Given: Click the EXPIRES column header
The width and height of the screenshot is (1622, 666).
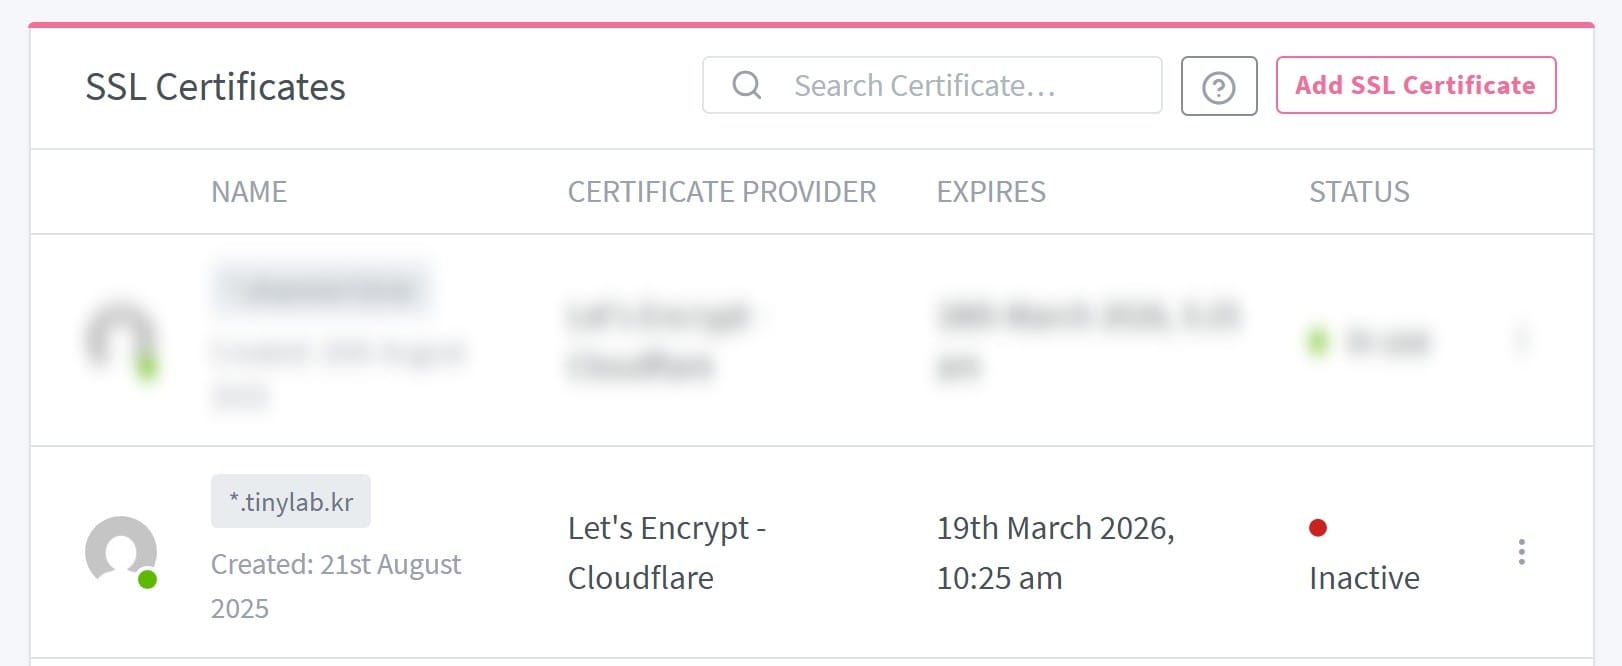Looking at the screenshot, I should pyautogui.click(x=991, y=192).
